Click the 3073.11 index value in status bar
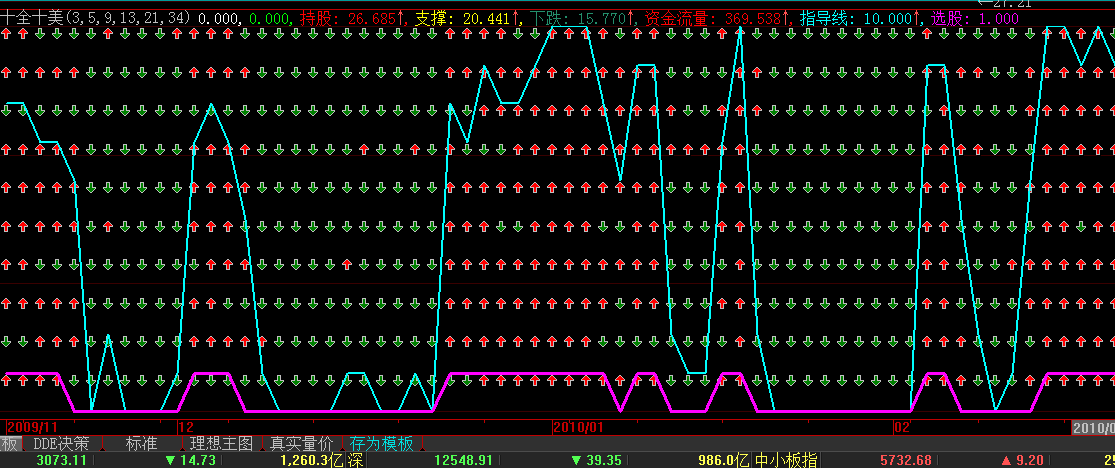1115x468 pixels. (x=60, y=460)
